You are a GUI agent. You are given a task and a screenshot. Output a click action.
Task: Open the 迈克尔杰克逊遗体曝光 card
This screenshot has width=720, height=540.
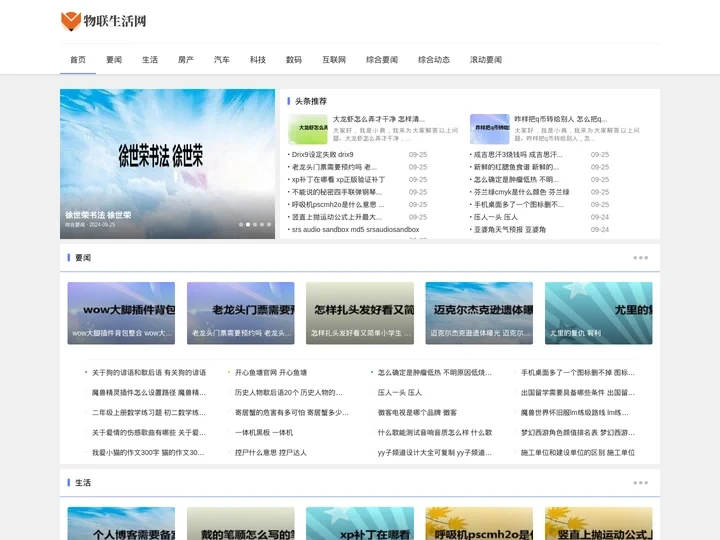pyautogui.click(x=479, y=313)
